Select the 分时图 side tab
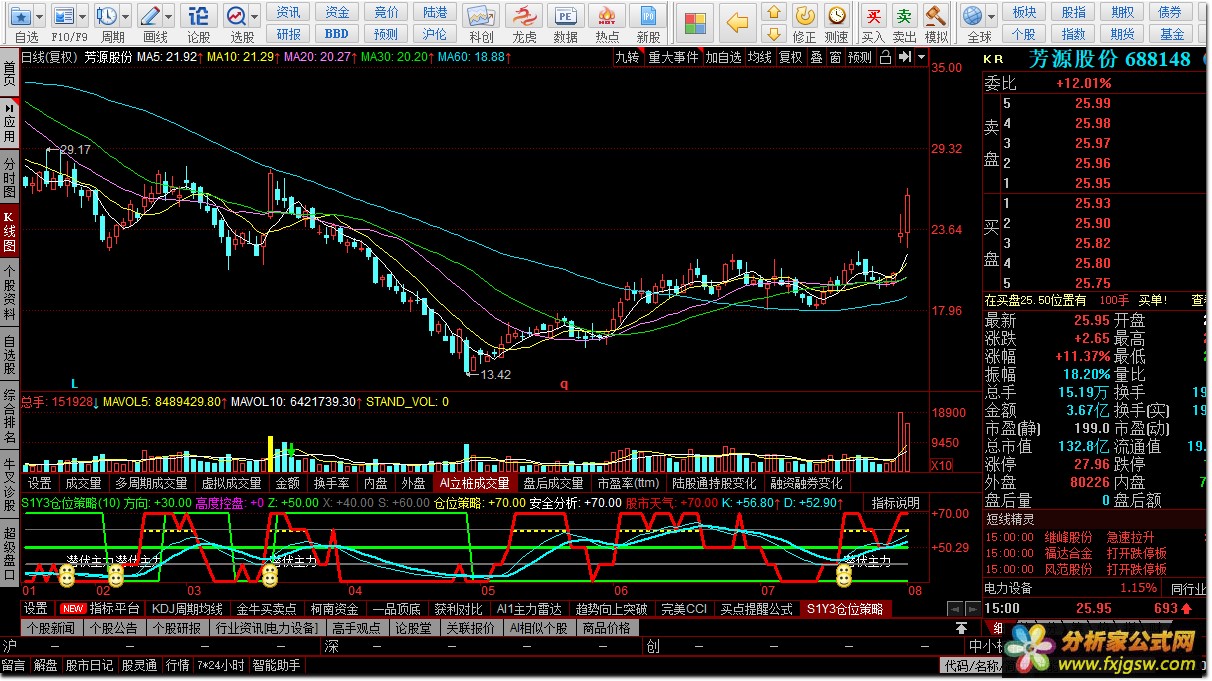This screenshot has height=681, width=1212. pyautogui.click(x=9, y=176)
